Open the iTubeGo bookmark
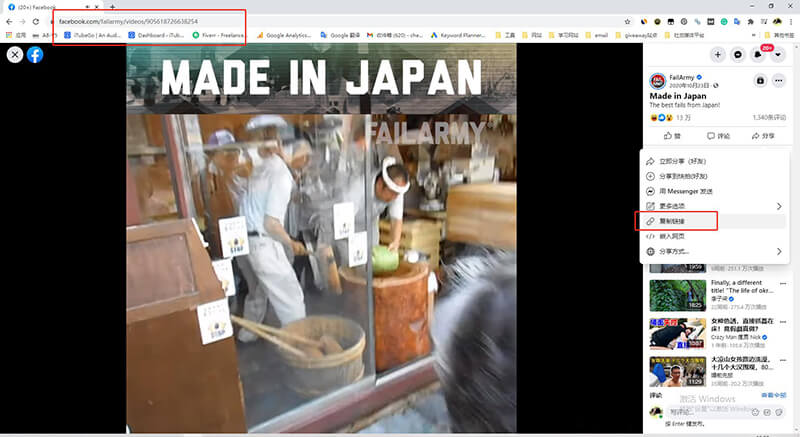The width and height of the screenshot is (800, 437). (x=93, y=35)
